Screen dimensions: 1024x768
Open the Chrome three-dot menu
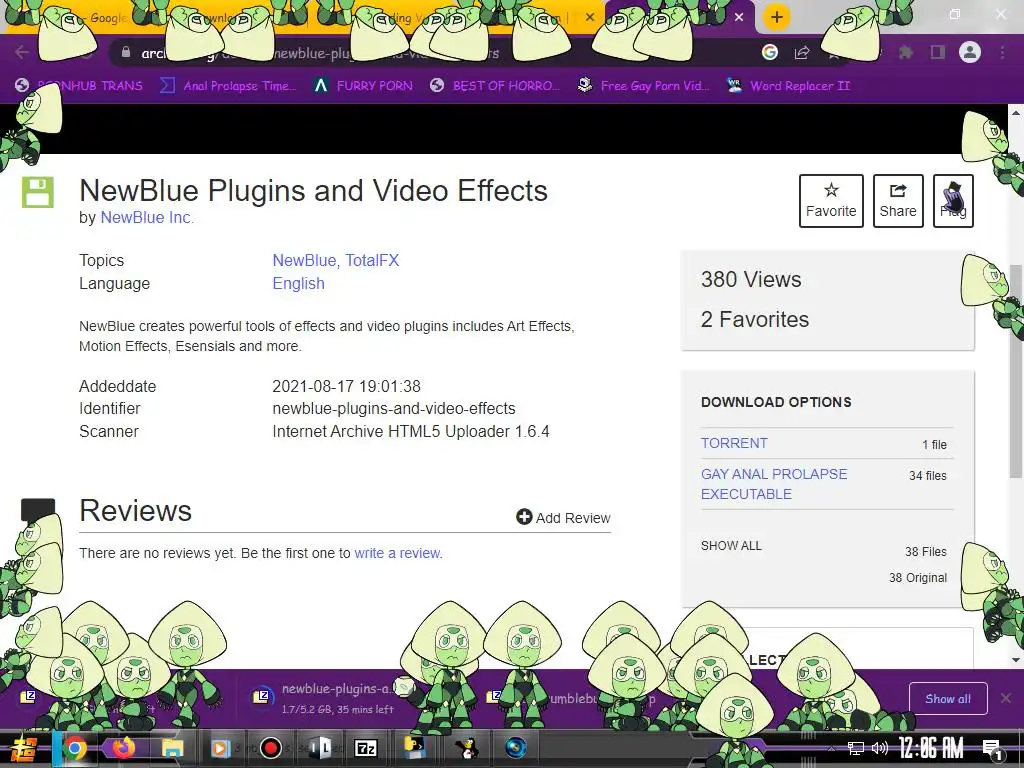click(x=1002, y=52)
